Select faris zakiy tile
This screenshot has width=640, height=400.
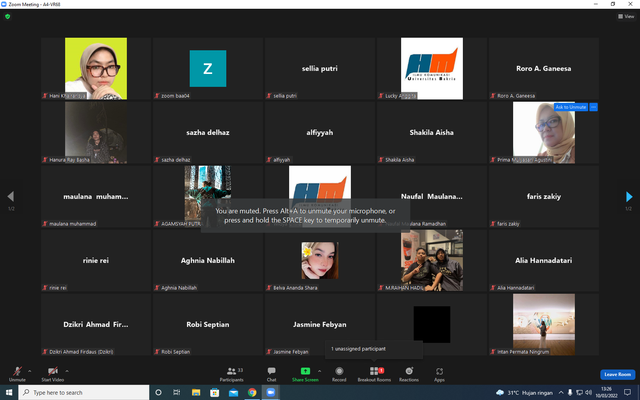pyautogui.click(x=544, y=197)
